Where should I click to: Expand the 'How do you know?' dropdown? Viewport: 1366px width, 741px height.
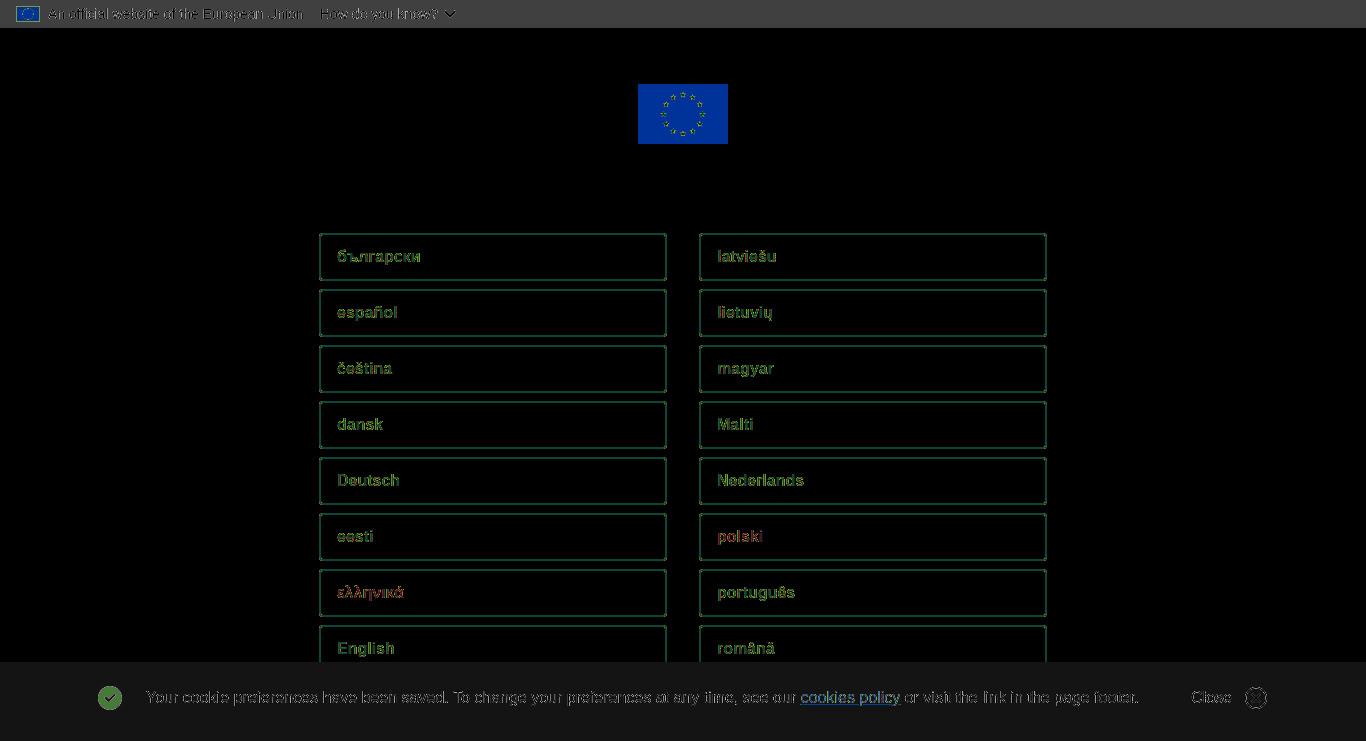click(388, 14)
